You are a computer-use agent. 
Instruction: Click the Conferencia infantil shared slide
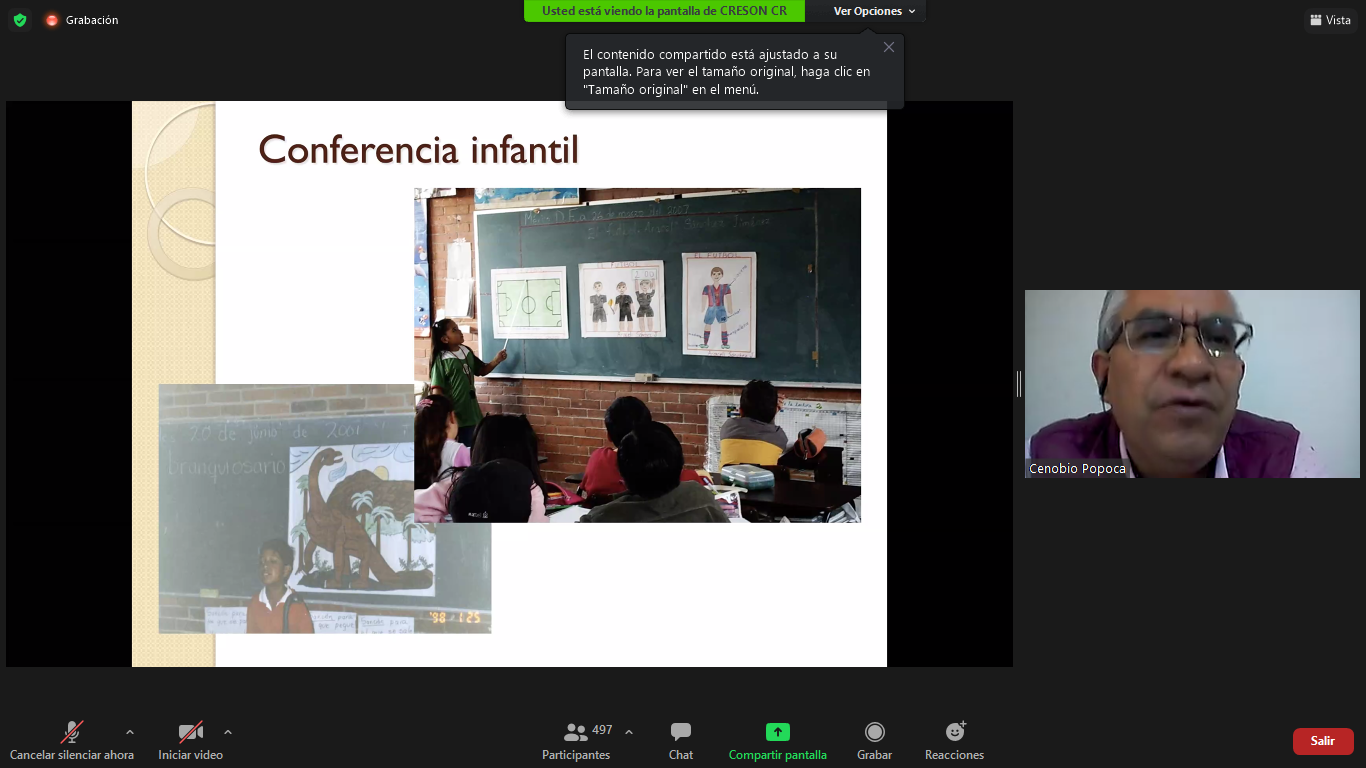coord(509,383)
